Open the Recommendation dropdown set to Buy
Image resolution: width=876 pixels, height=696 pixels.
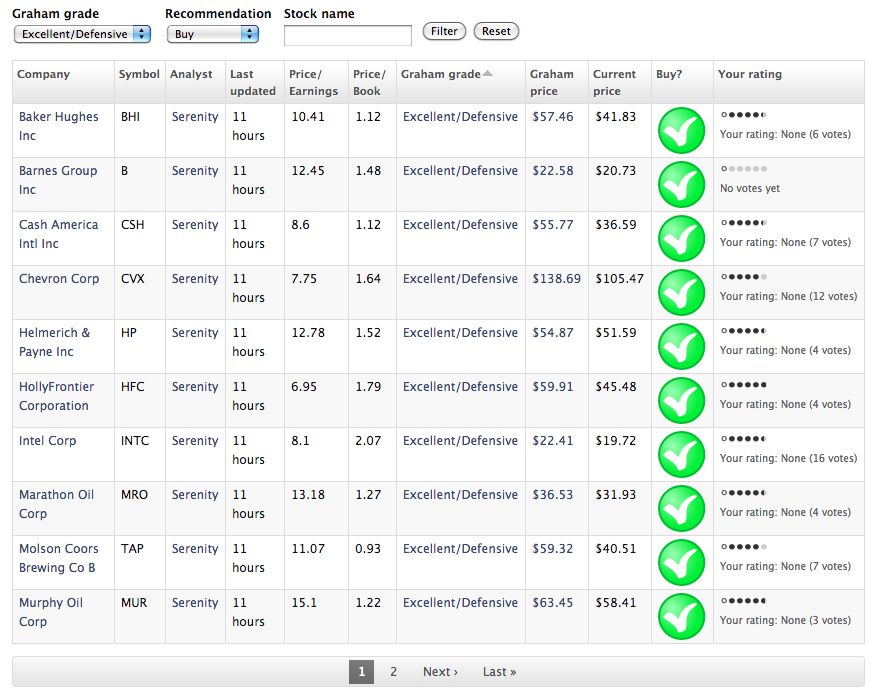click(213, 34)
